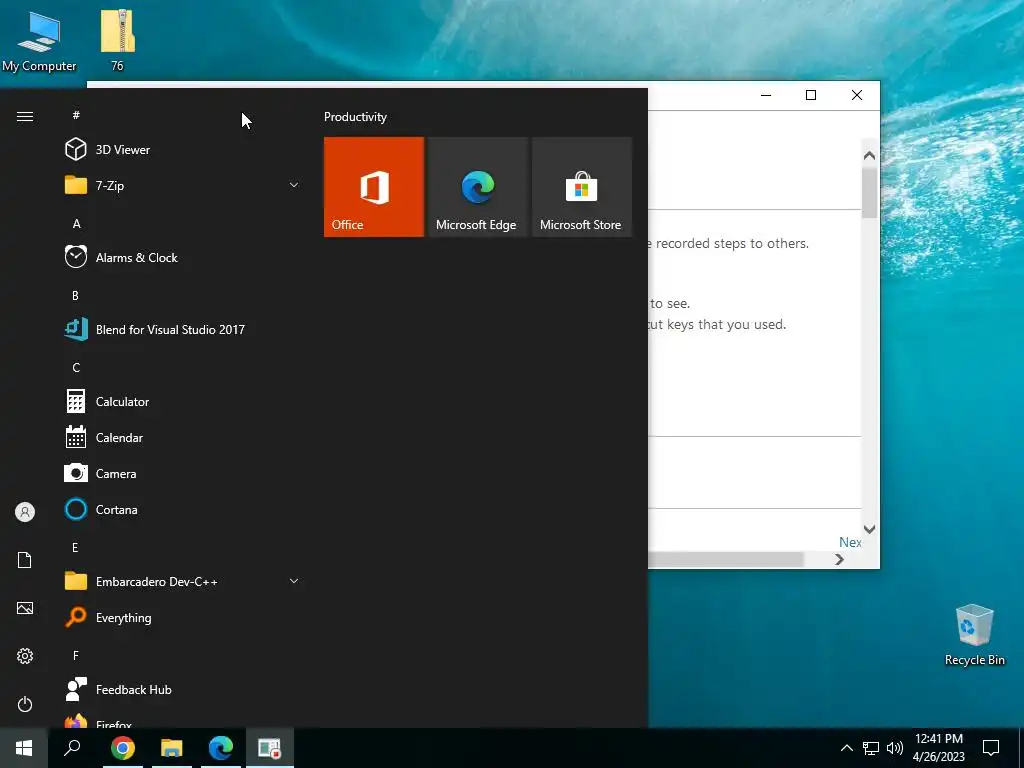Click the Office tile

[x=374, y=187]
